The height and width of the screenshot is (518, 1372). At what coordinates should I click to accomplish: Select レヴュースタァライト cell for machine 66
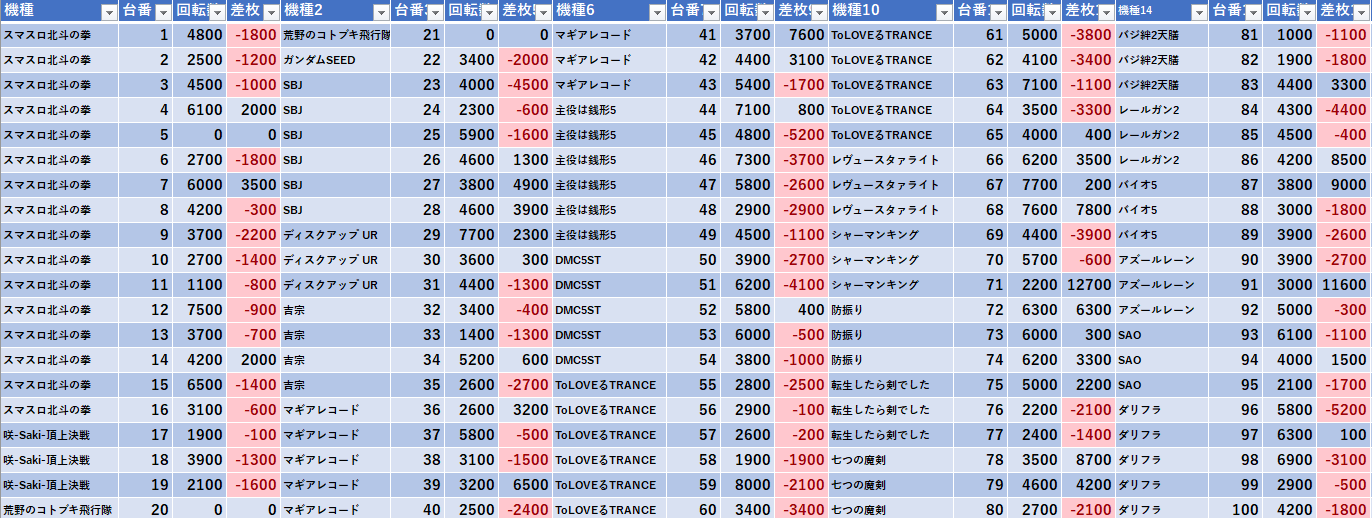(891, 160)
